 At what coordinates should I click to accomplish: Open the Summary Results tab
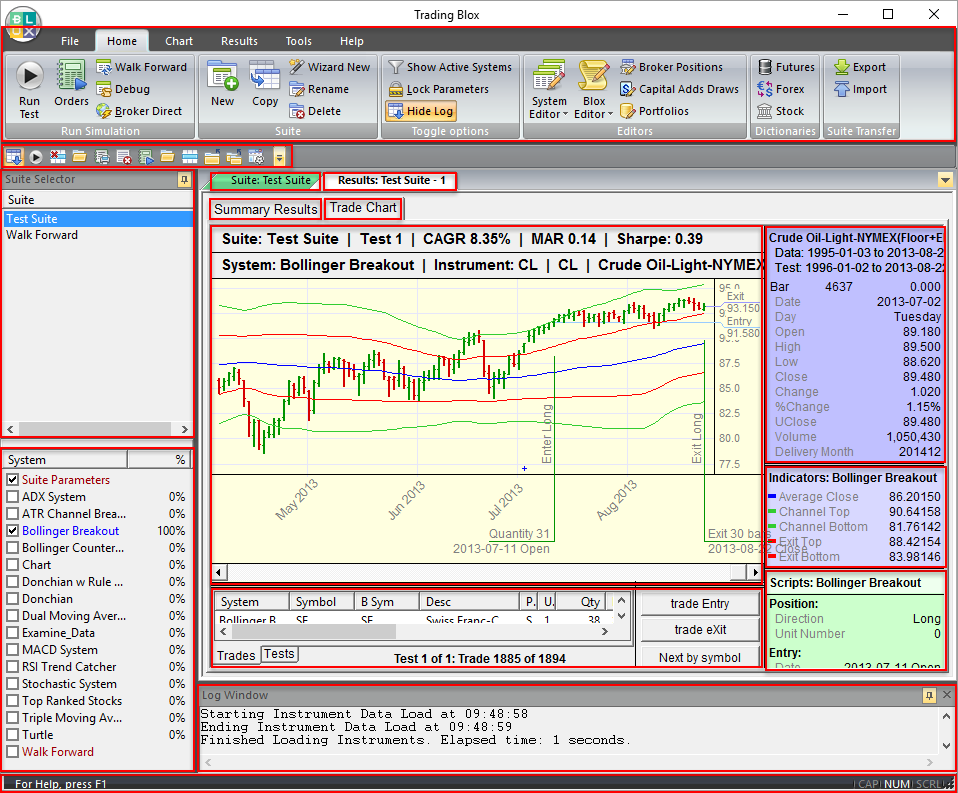coord(264,209)
